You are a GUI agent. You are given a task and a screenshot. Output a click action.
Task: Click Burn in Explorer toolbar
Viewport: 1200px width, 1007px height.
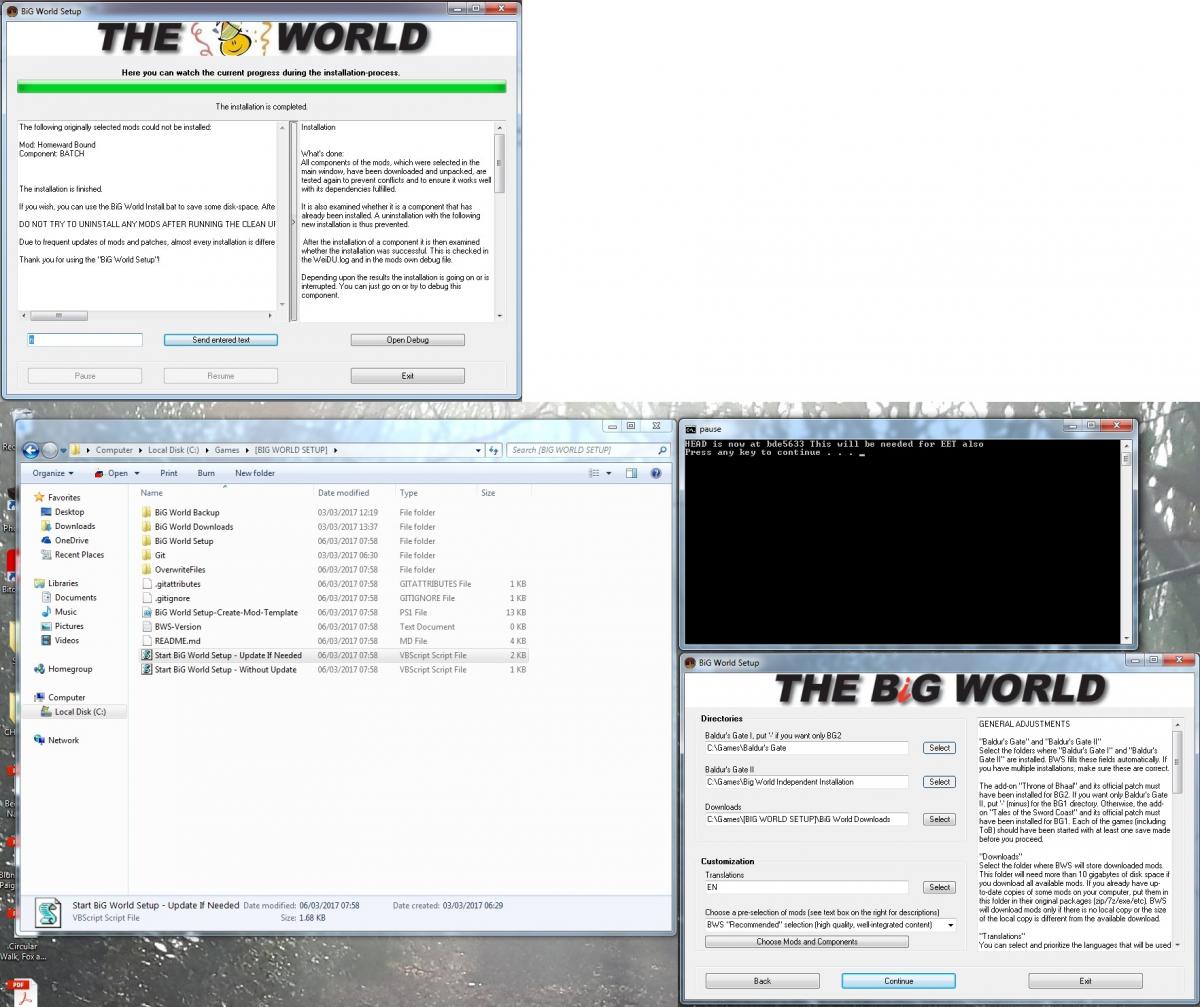point(205,473)
